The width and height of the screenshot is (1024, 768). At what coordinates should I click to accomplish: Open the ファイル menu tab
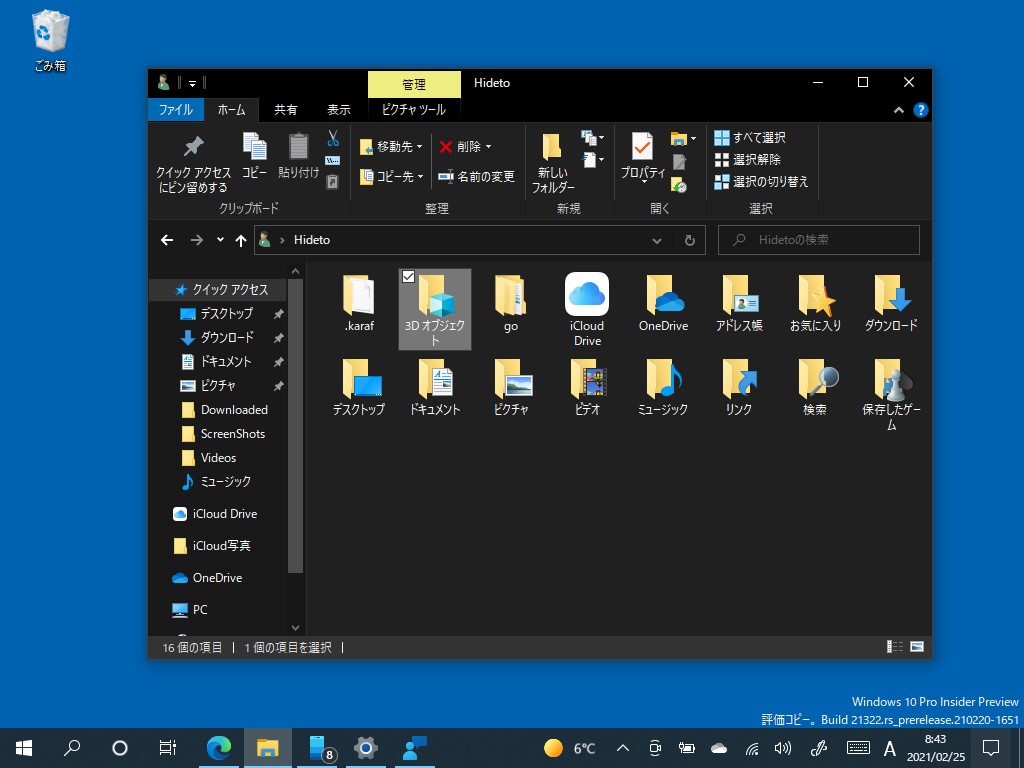coord(176,110)
